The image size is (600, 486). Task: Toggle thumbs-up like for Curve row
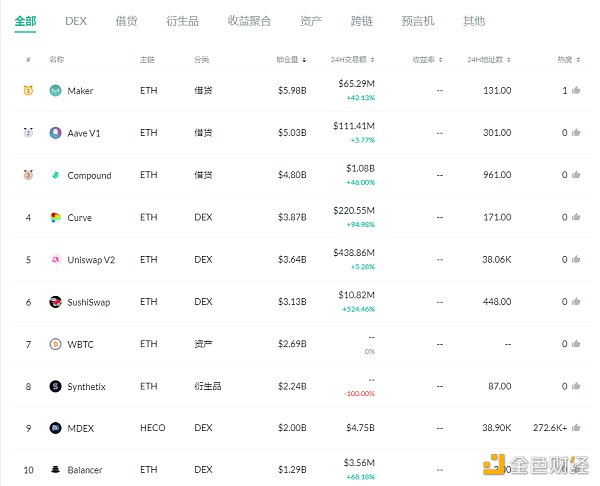(x=576, y=217)
